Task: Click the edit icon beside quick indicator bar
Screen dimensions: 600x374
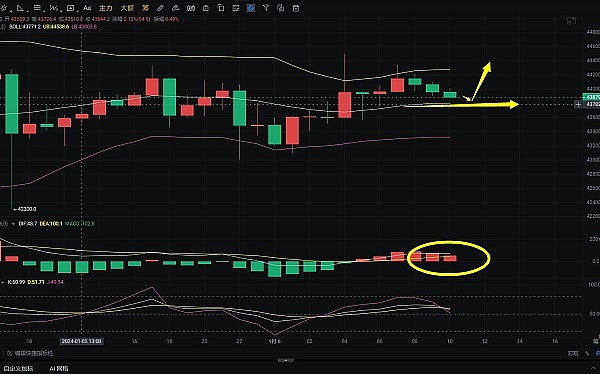Action: [x=10, y=353]
